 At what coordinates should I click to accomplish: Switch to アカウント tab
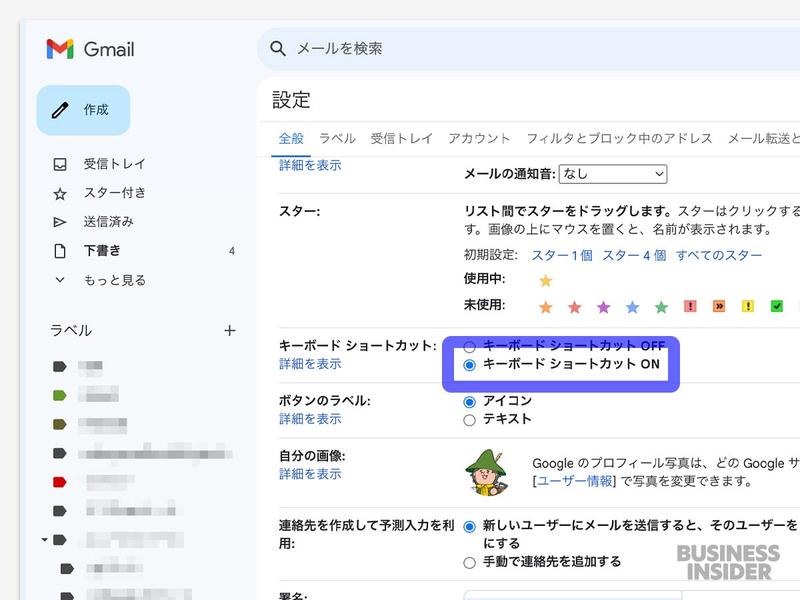[x=479, y=138]
